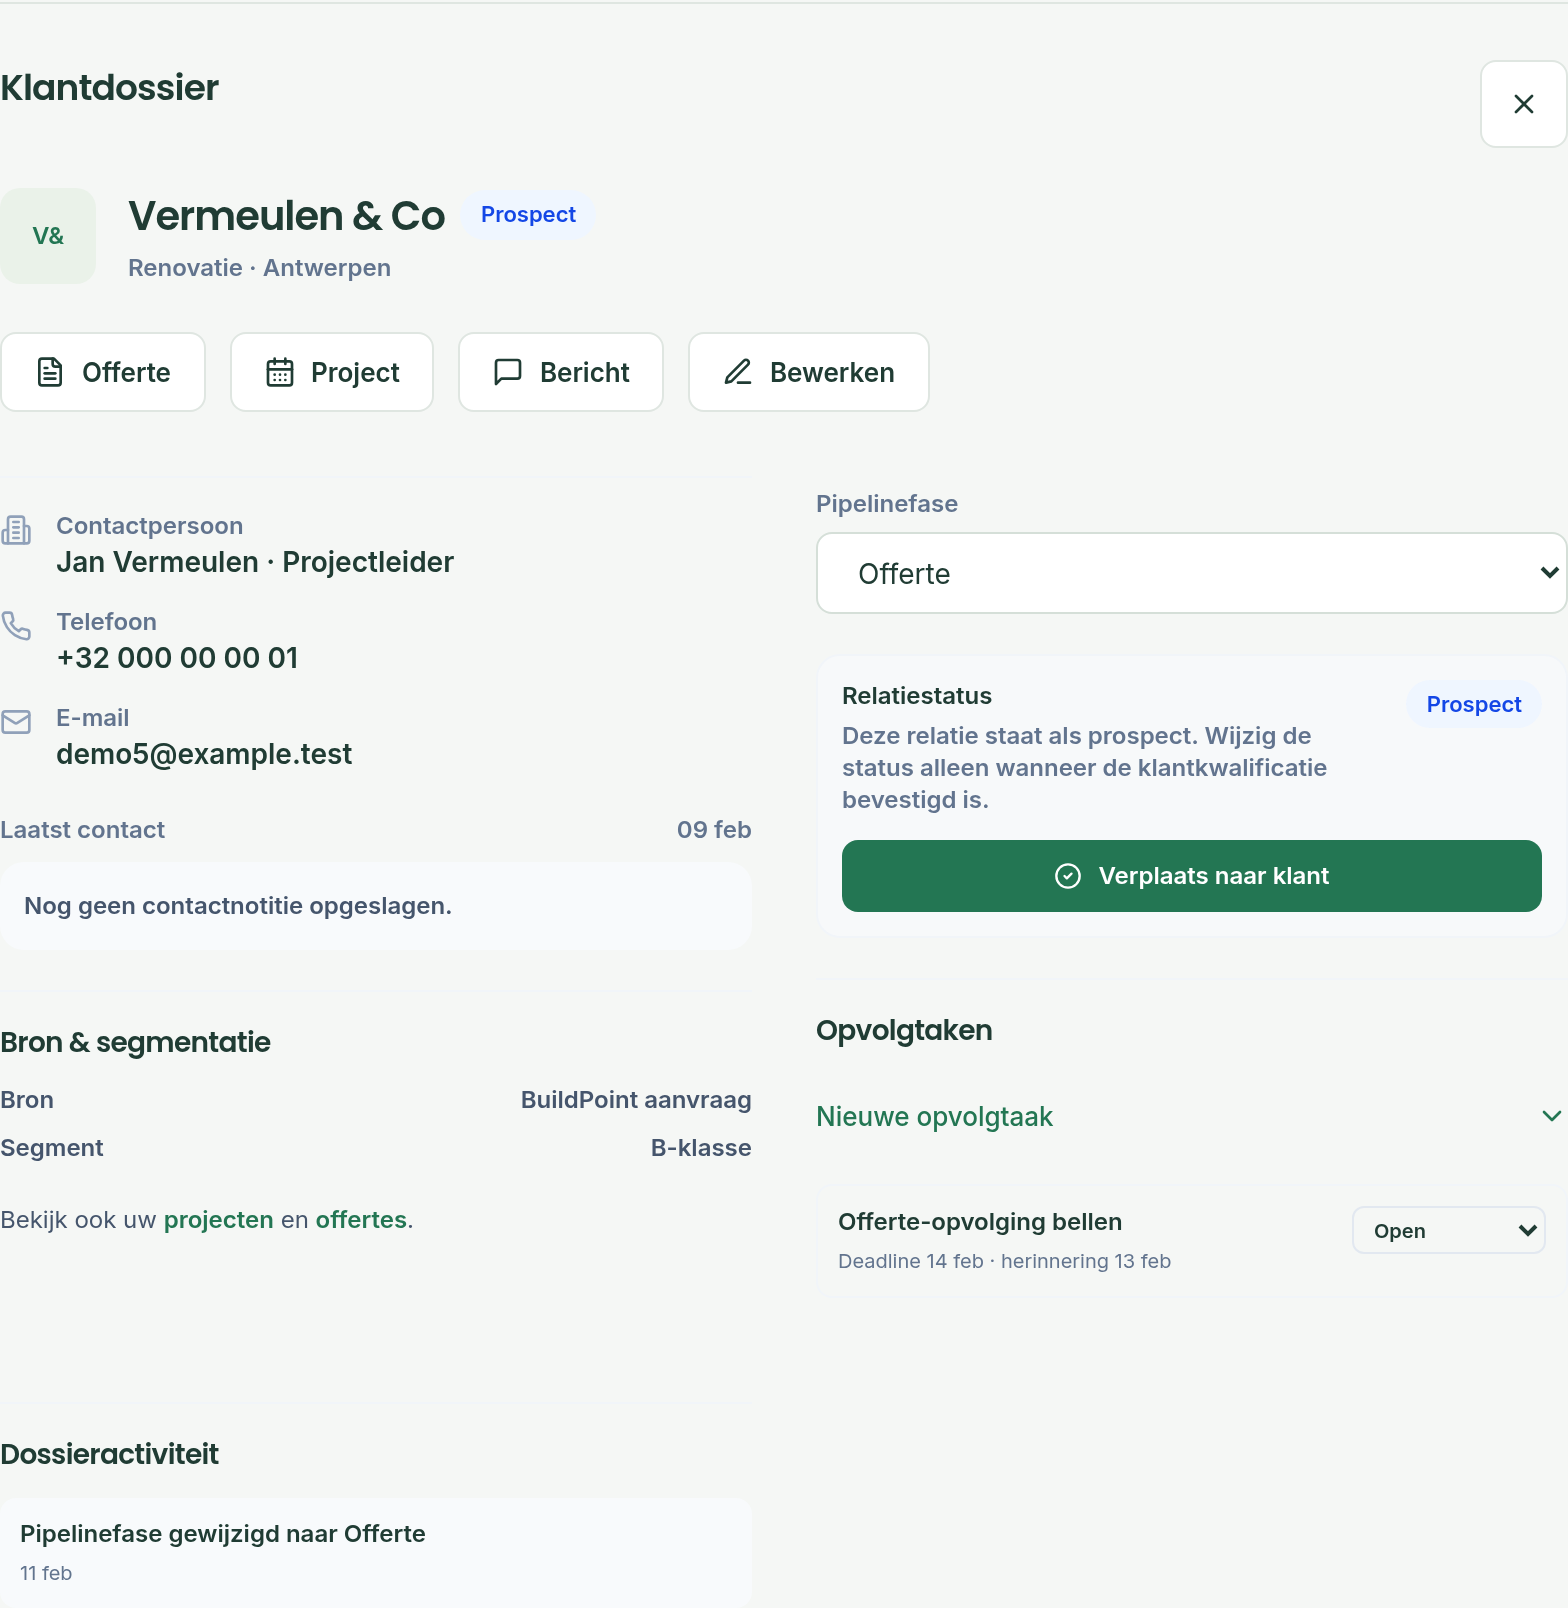
Task: Click the document icon on Offerte button
Action: (50, 372)
